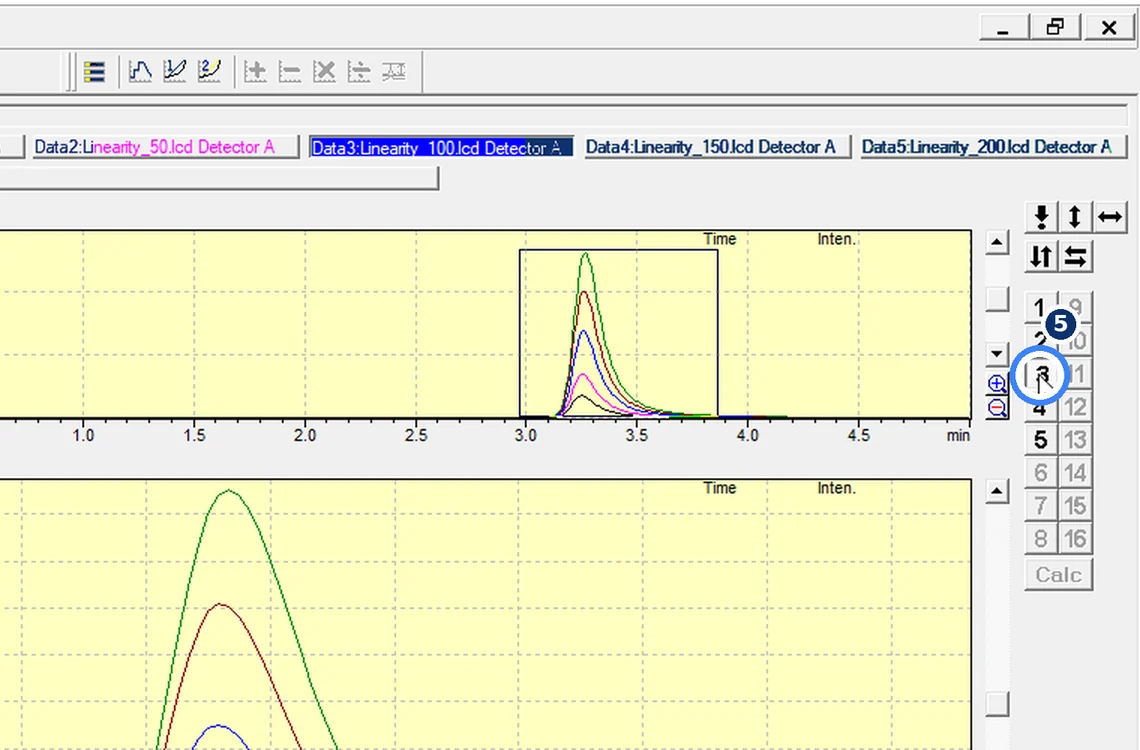Click the 3.0 tick label on time axis
The image size is (1140, 750).
[x=526, y=435]
